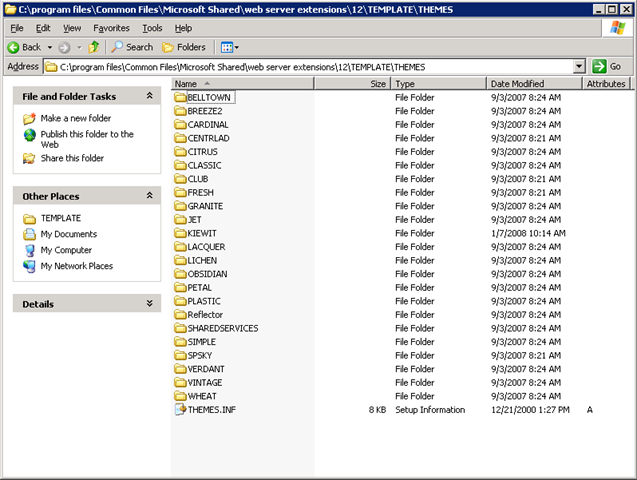The height and width of the screenshot is (480, 637).
Task: Sort by the Size column header
Action: click(352, 84)
